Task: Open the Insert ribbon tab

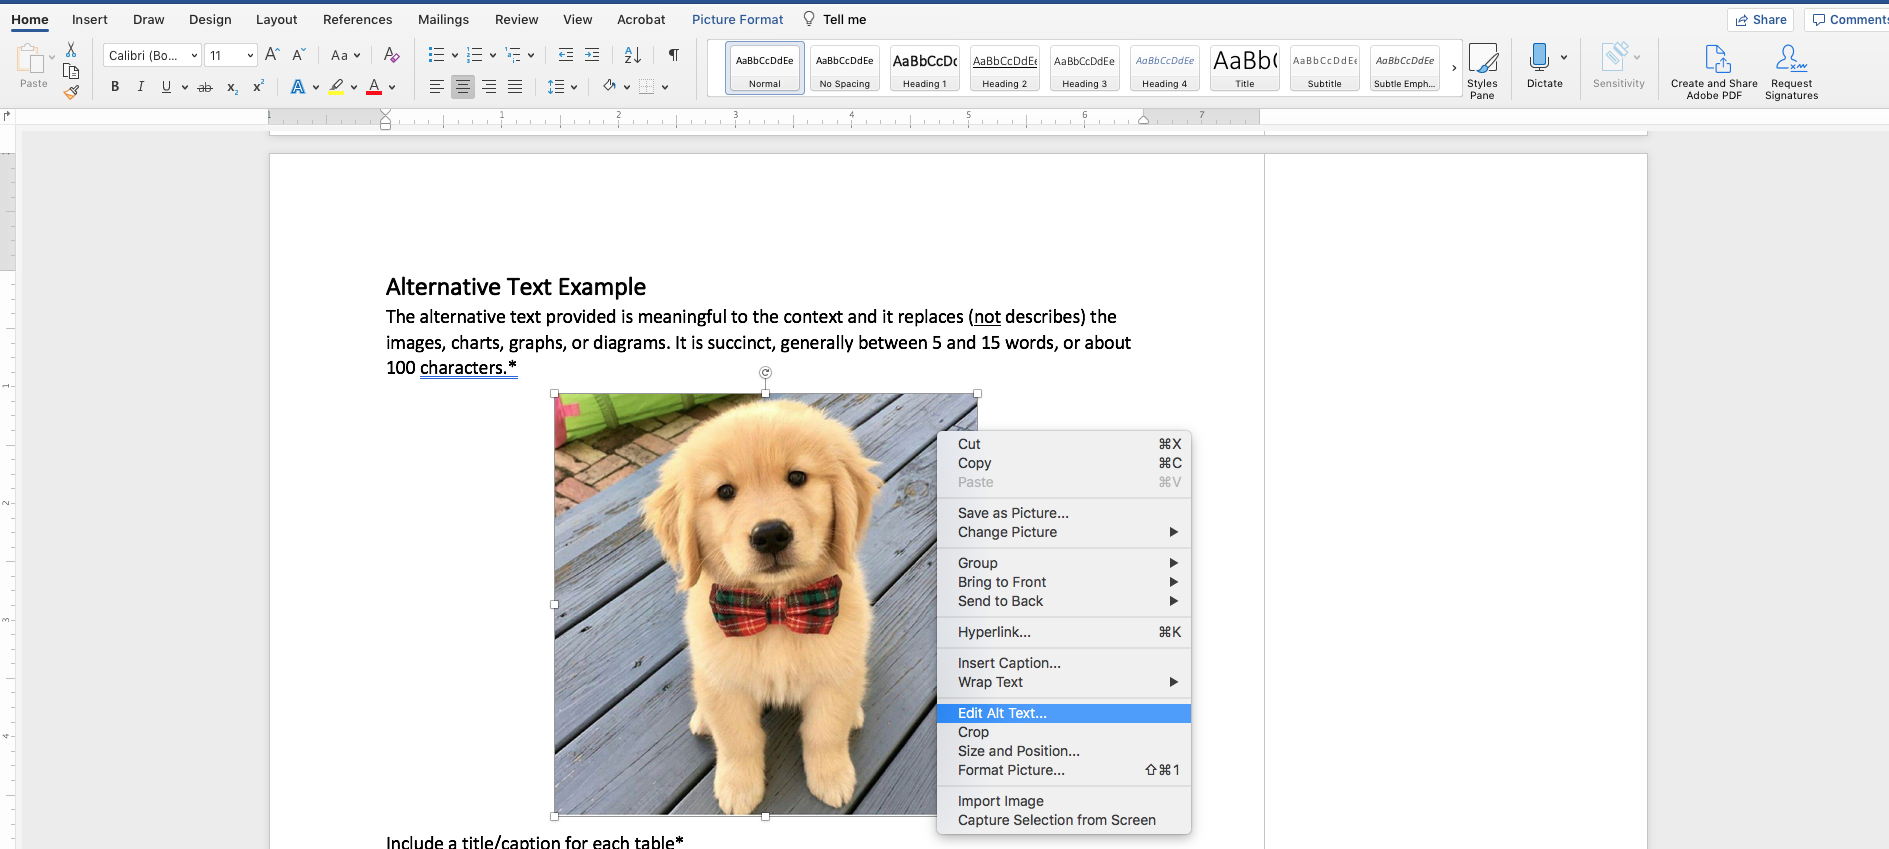Action: (90, 19)
